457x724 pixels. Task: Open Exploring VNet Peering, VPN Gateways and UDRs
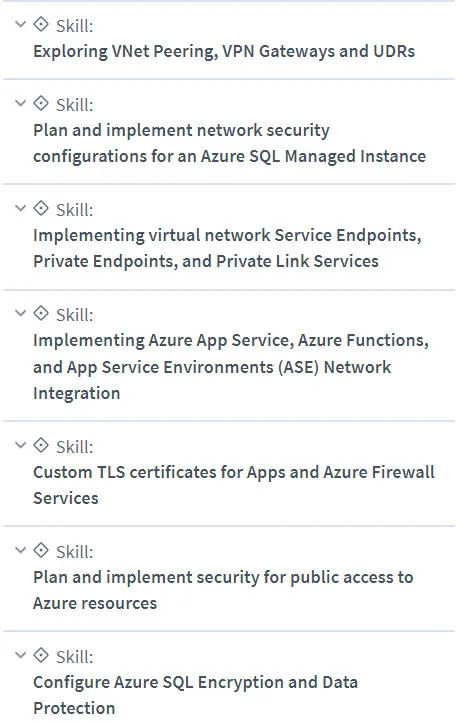(x=224, y=51)
